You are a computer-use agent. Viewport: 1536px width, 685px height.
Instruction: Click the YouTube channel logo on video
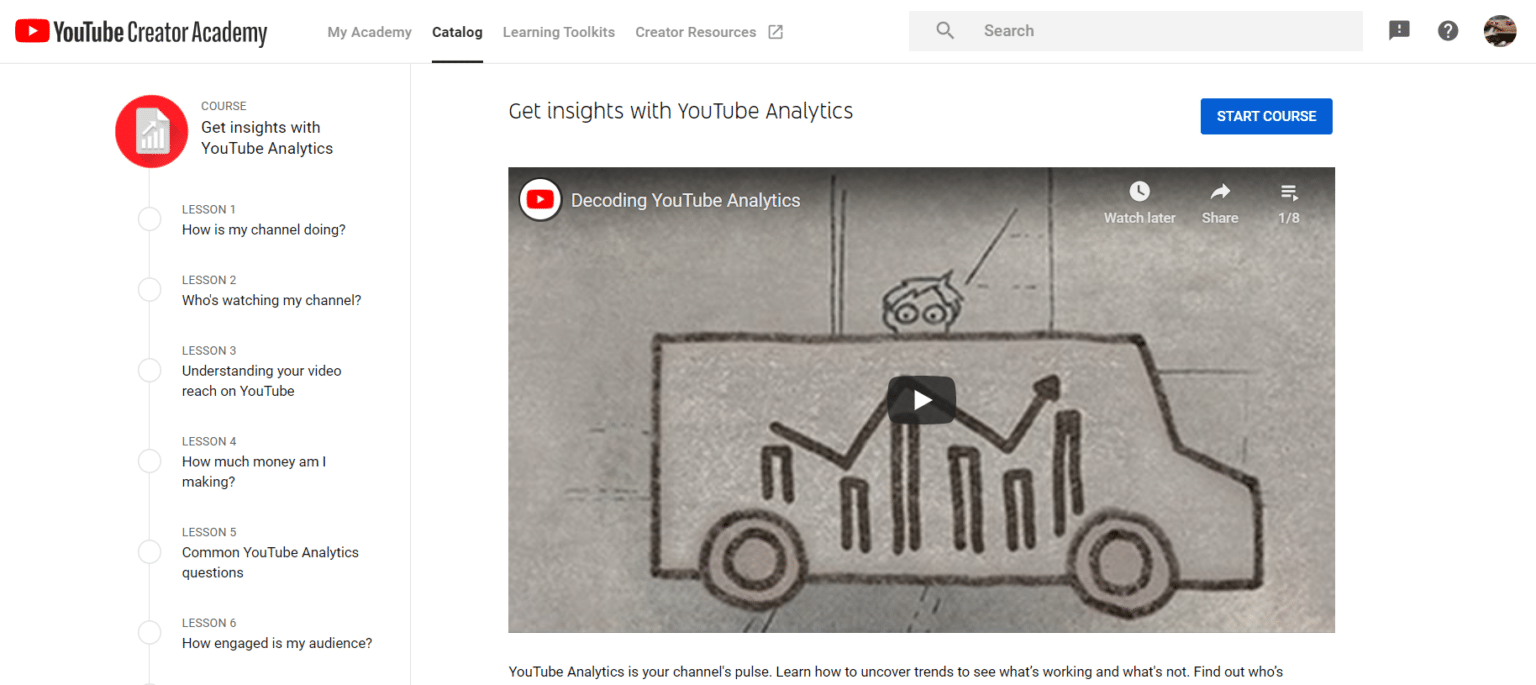[540, 200]
